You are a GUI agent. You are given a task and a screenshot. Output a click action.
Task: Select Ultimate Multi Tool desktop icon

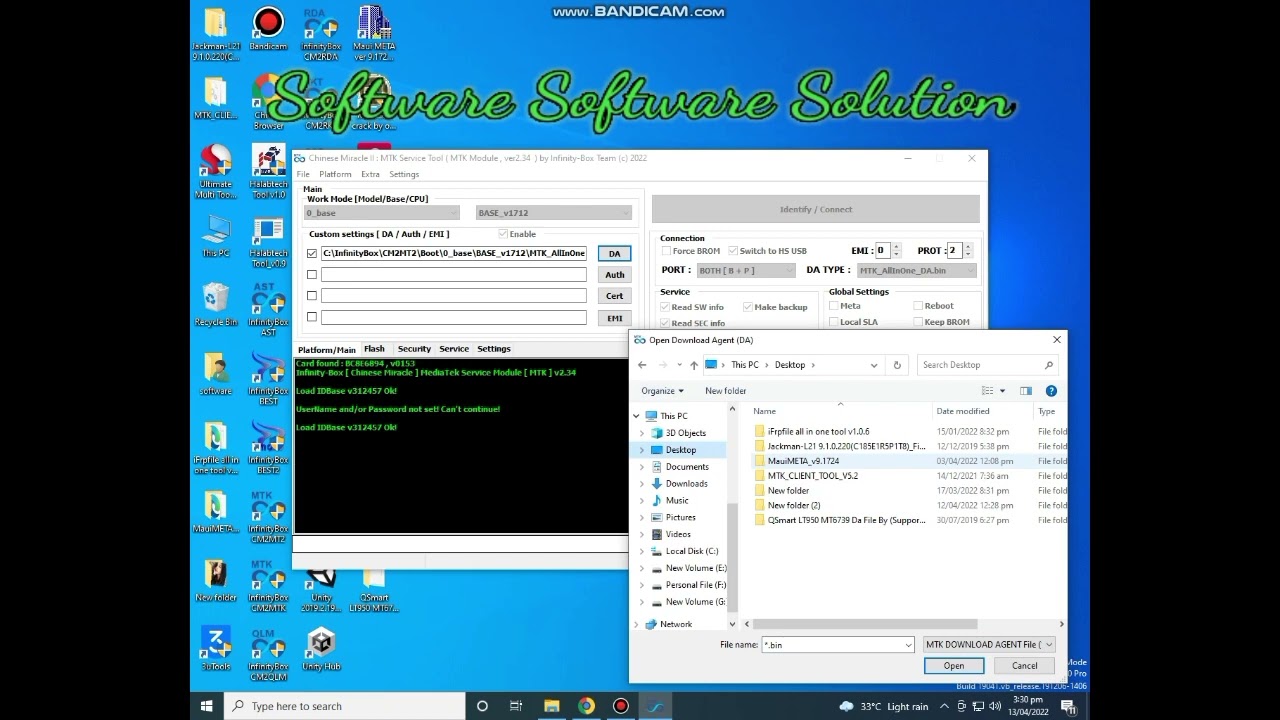(x=216, y=172)
